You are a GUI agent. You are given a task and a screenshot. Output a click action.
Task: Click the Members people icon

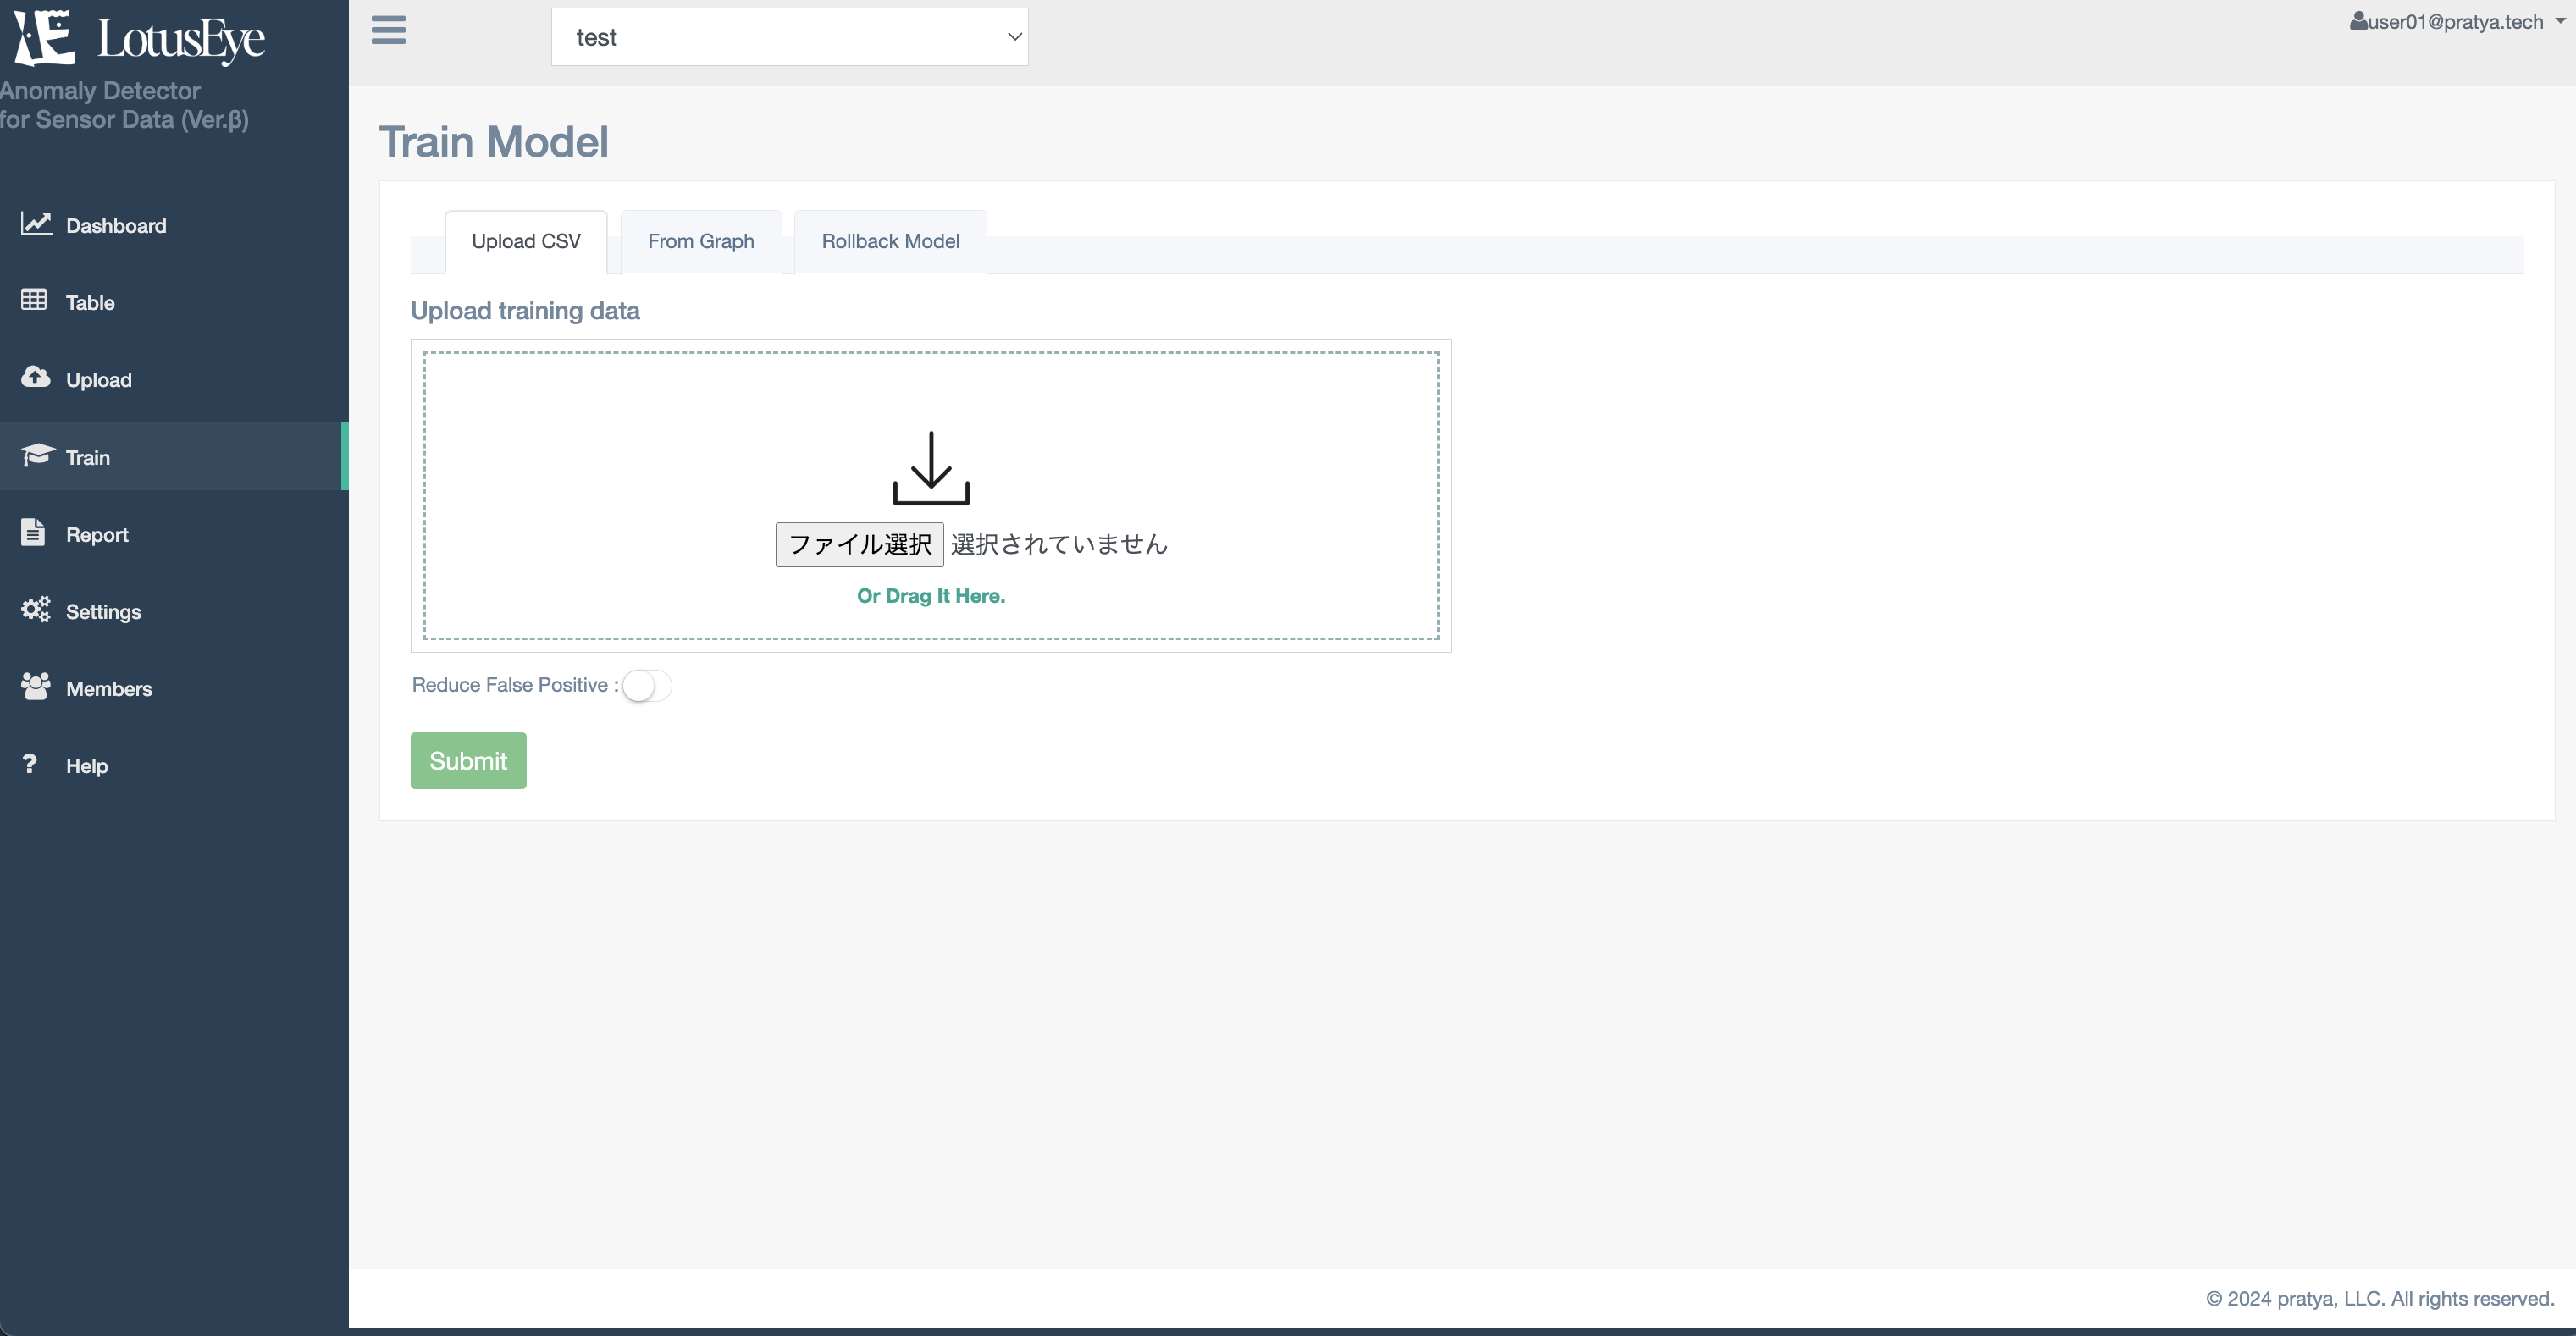click(36, 687)
